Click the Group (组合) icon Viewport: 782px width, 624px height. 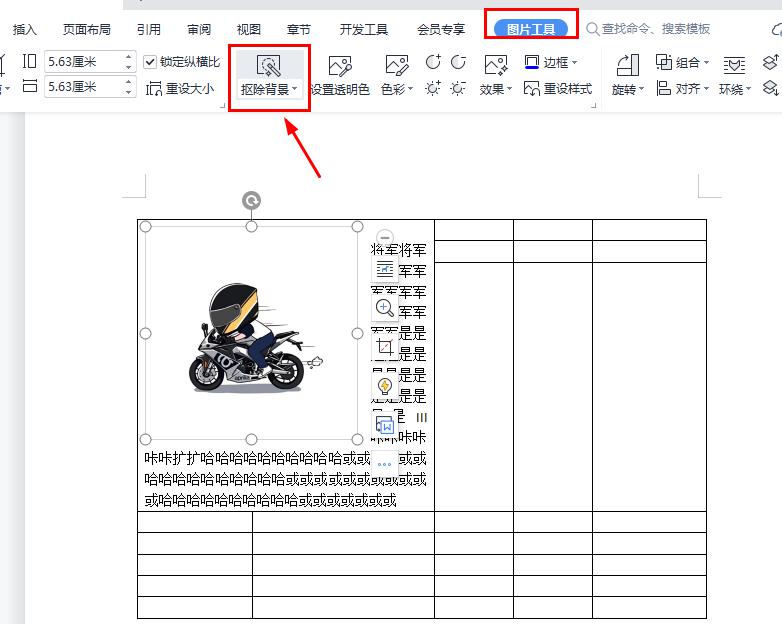click(664, 62)
